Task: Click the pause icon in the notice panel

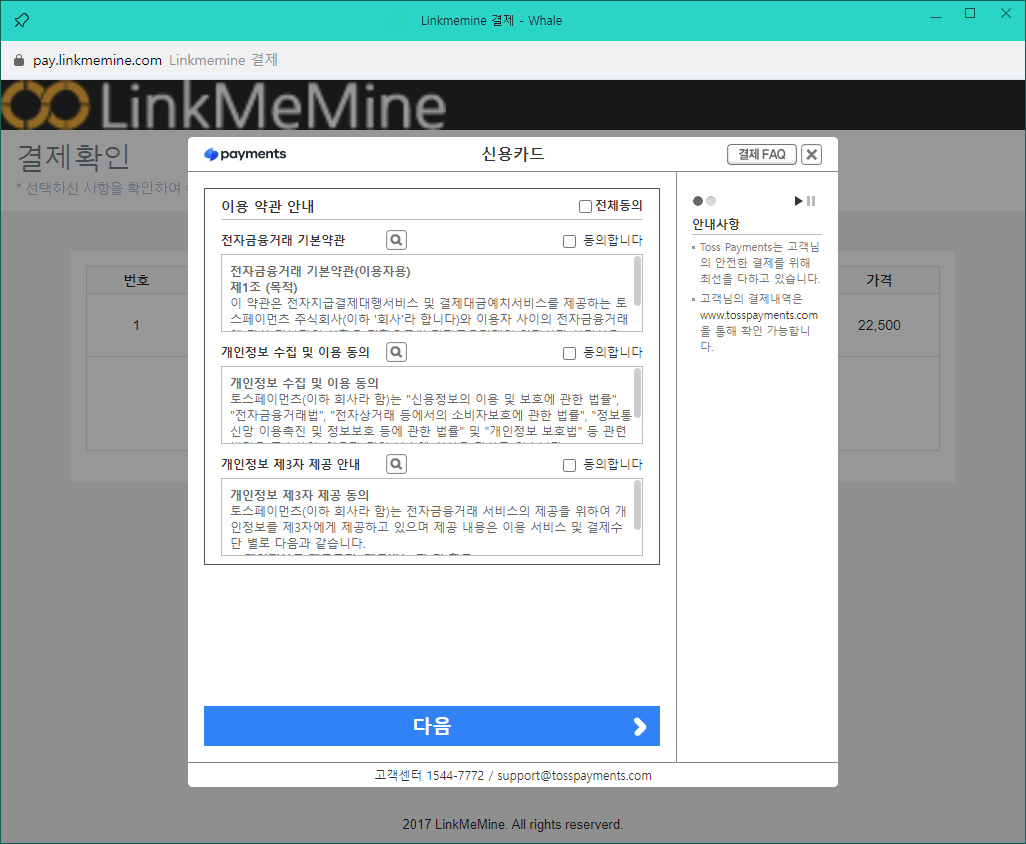Action: click(x=811, y=201)
